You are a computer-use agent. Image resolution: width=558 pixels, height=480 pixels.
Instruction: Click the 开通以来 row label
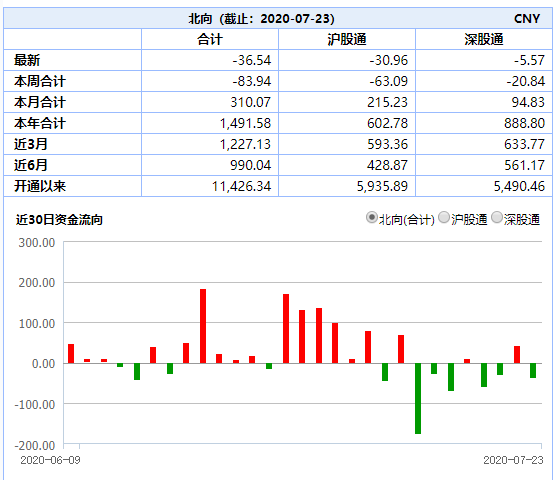coord(40,186)
